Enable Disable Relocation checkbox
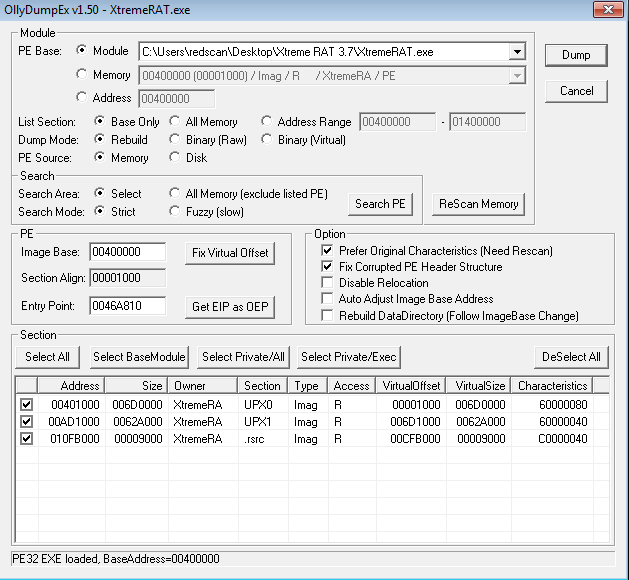629x580 pixels. [x=327, y=283]
